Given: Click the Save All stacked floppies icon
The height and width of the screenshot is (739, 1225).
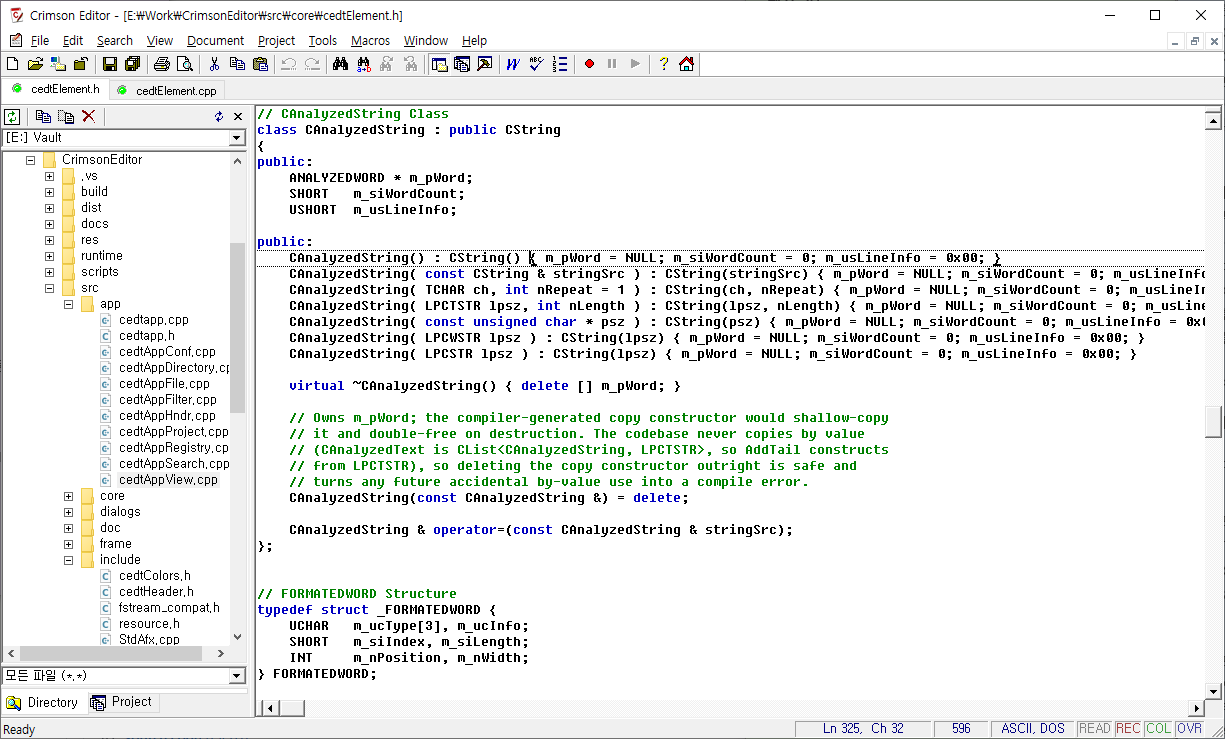Looking at the screenshot, I should tap(132, 64).
